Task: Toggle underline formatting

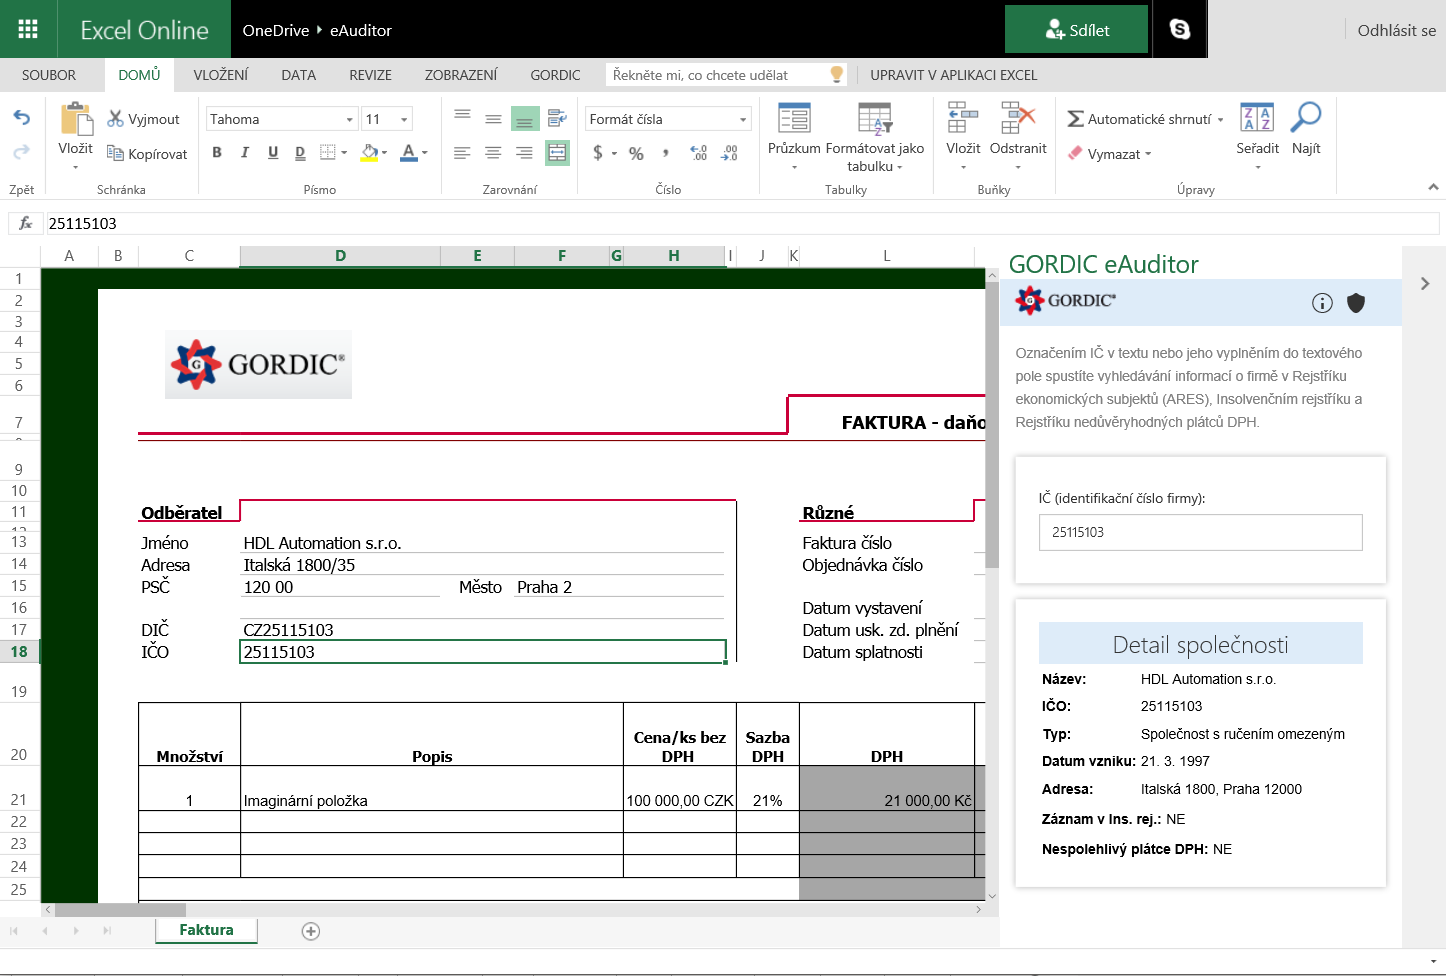Action: pyautogui.click(x=273, y=152)
